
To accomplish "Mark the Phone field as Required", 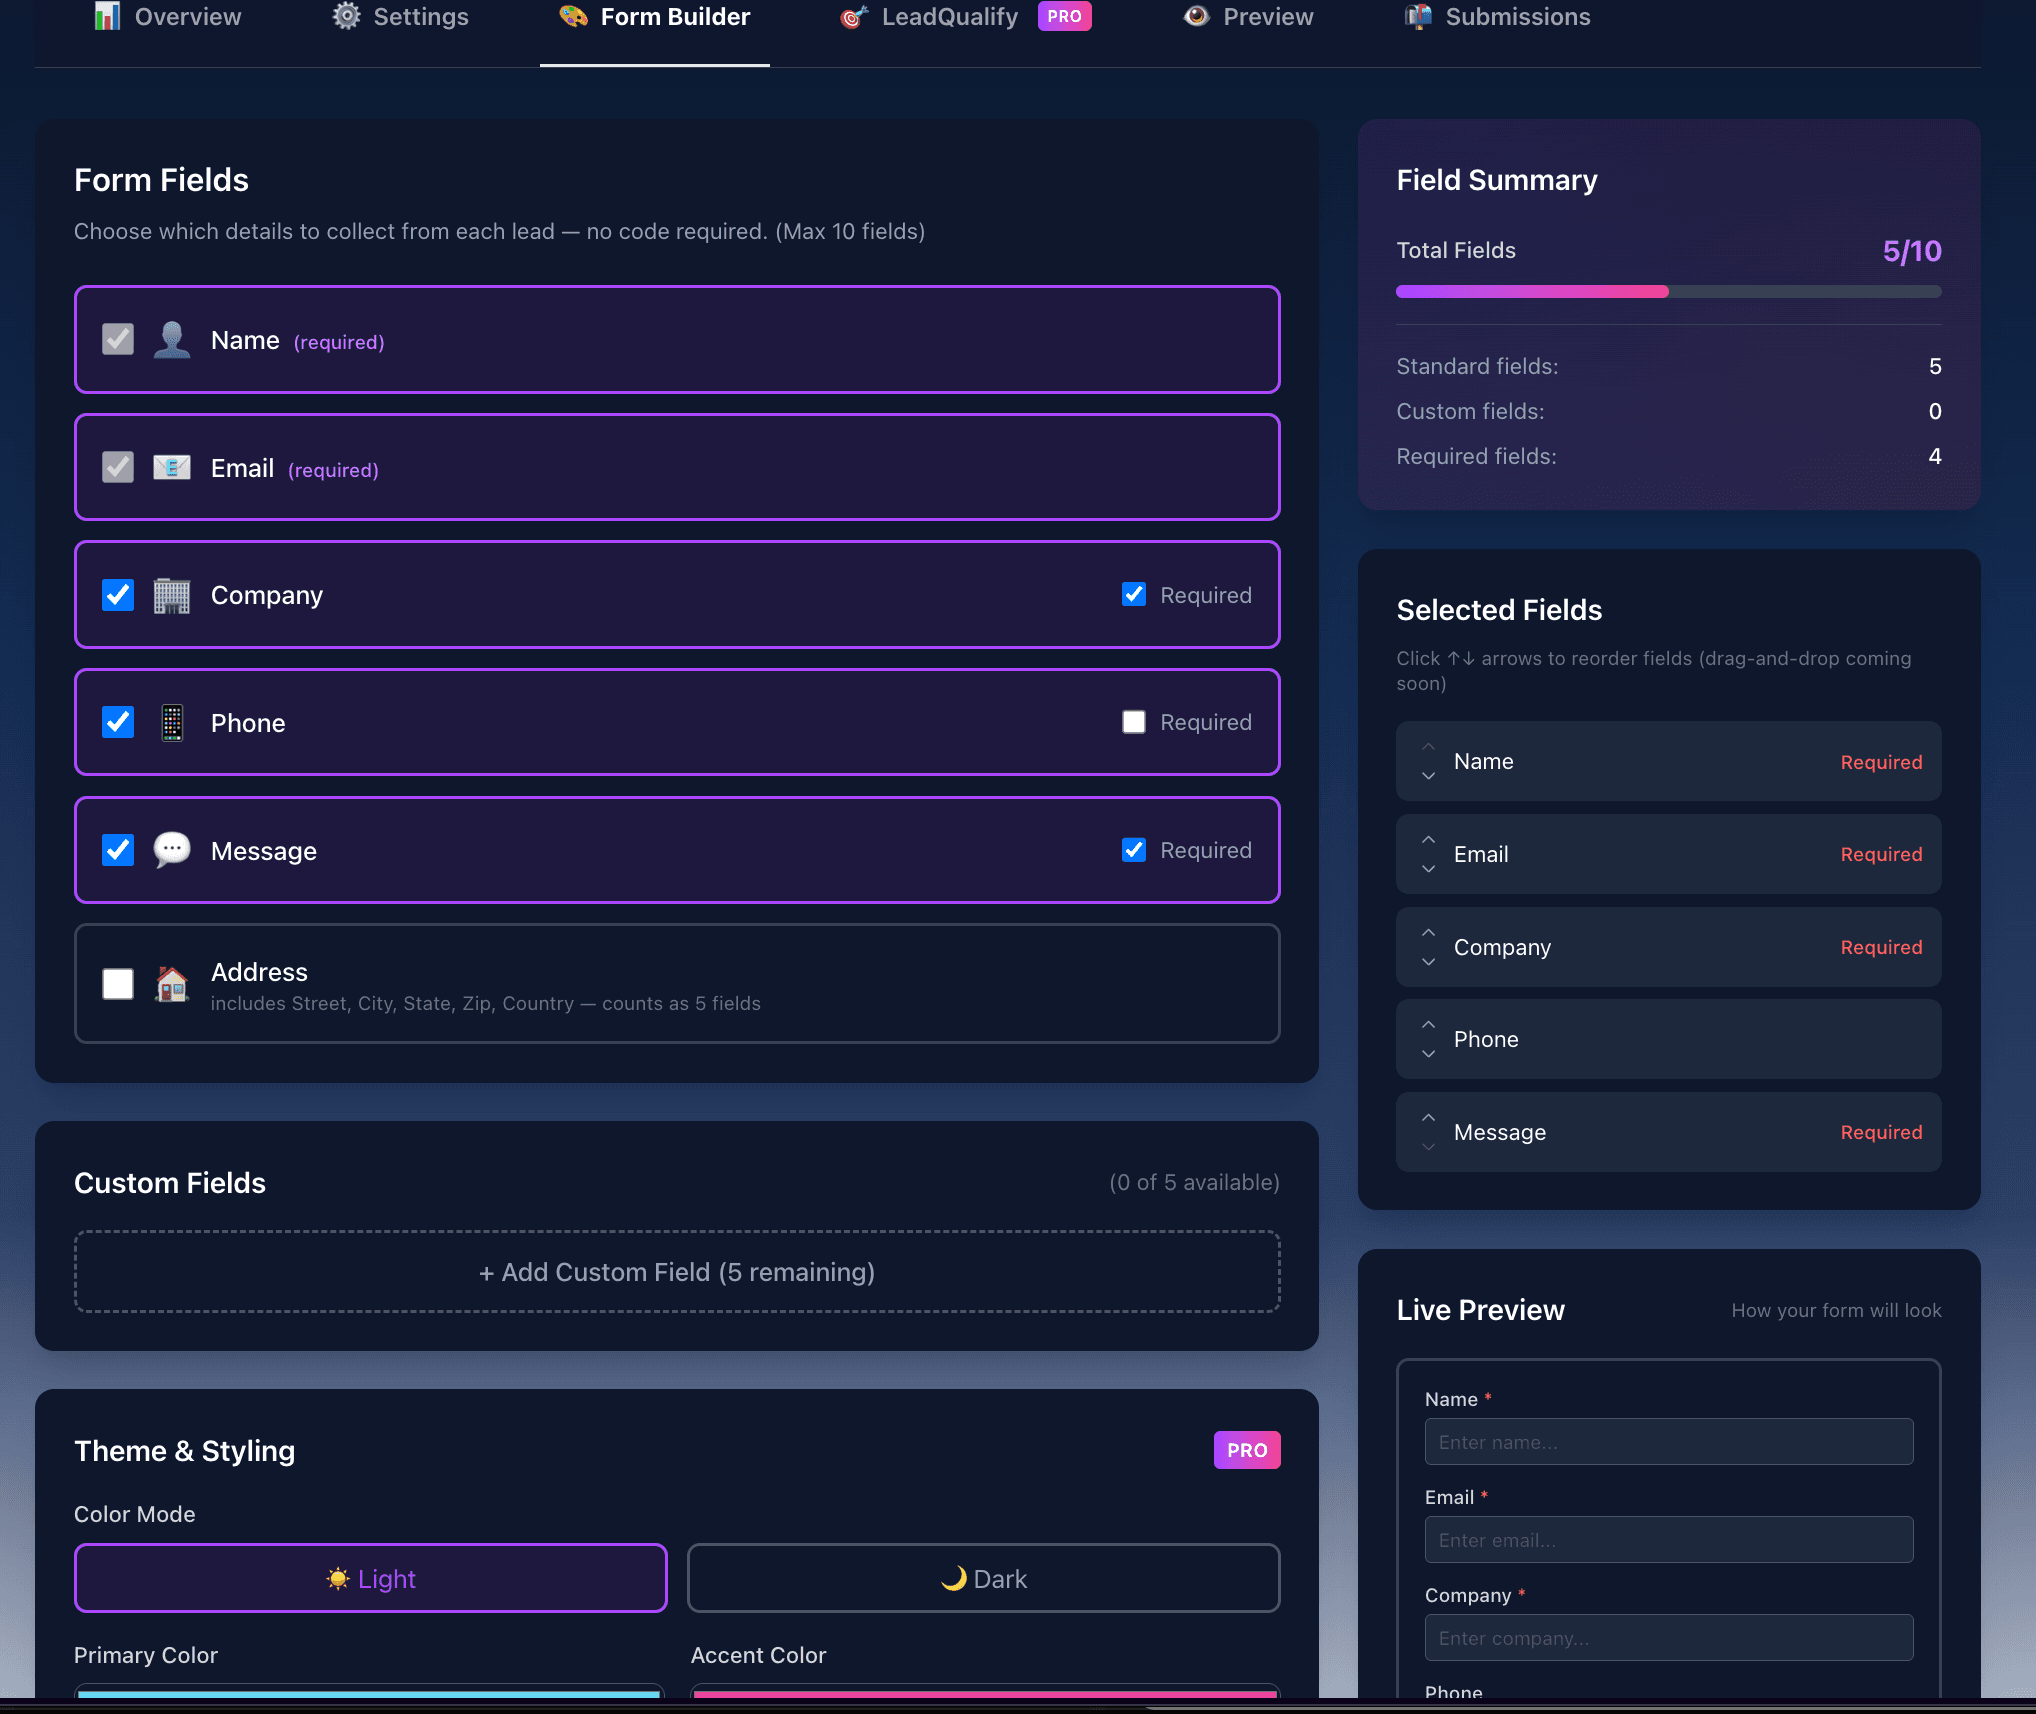I will pyautogui.click(x=1133, y=721).
